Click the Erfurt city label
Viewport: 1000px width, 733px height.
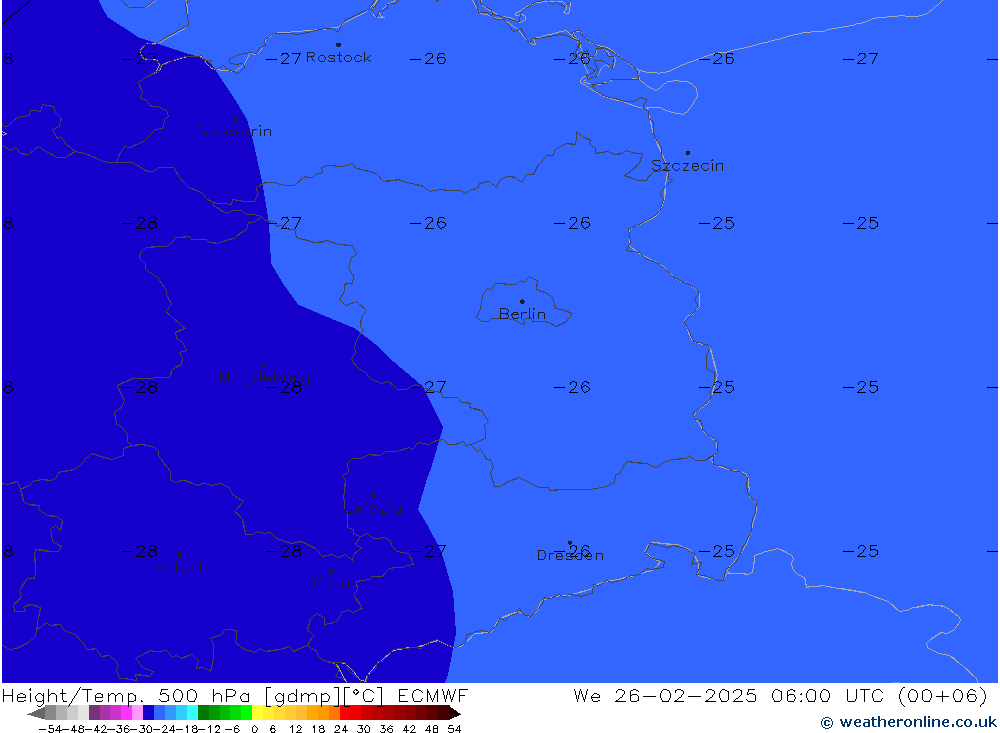(x=179, y=566)
